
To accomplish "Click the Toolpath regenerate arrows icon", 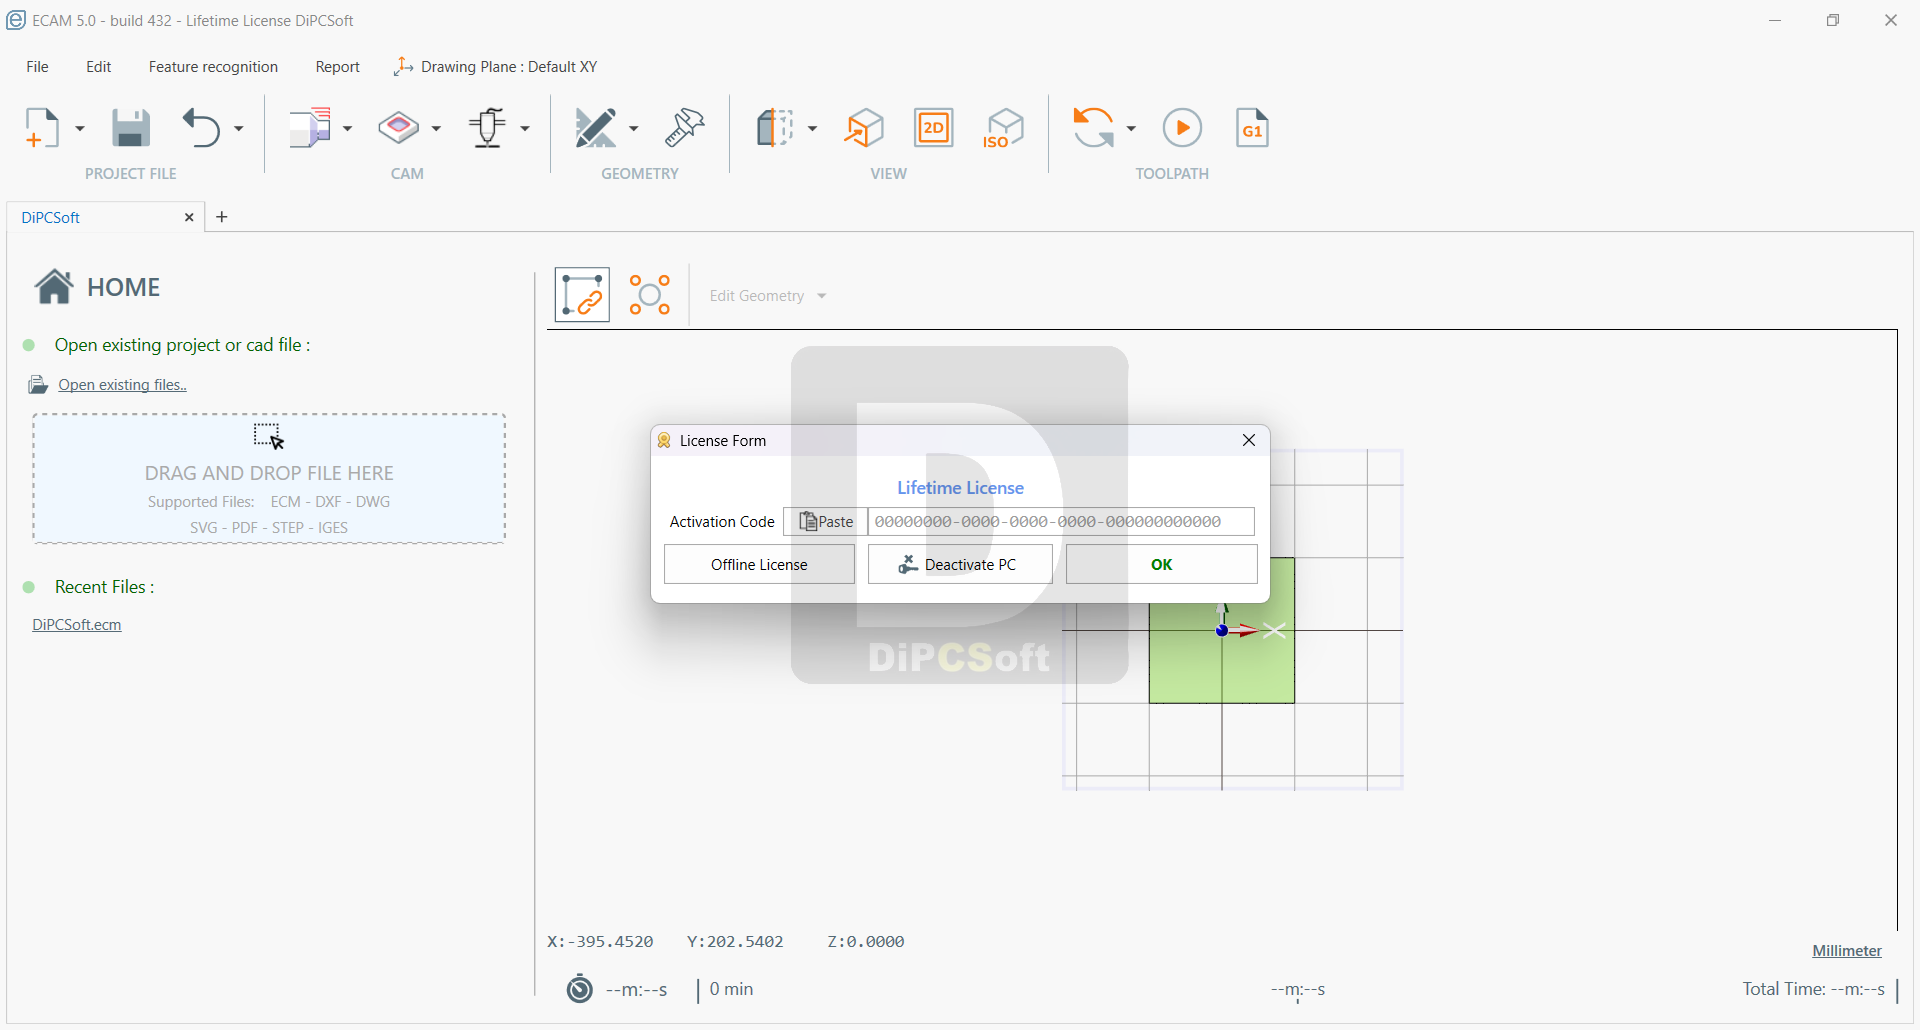I will tap(1093, 128).
